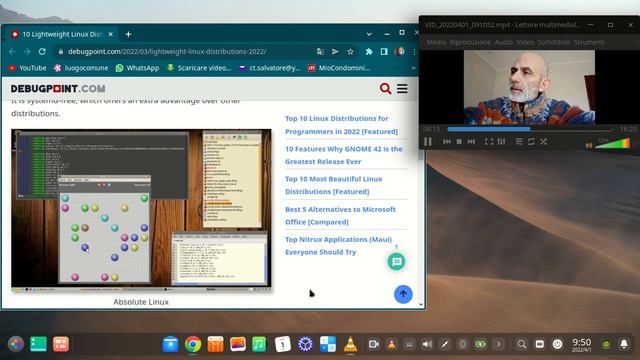Open YouTube bookmark
This screenshot has width=640, height=360.
click(27, 68)
